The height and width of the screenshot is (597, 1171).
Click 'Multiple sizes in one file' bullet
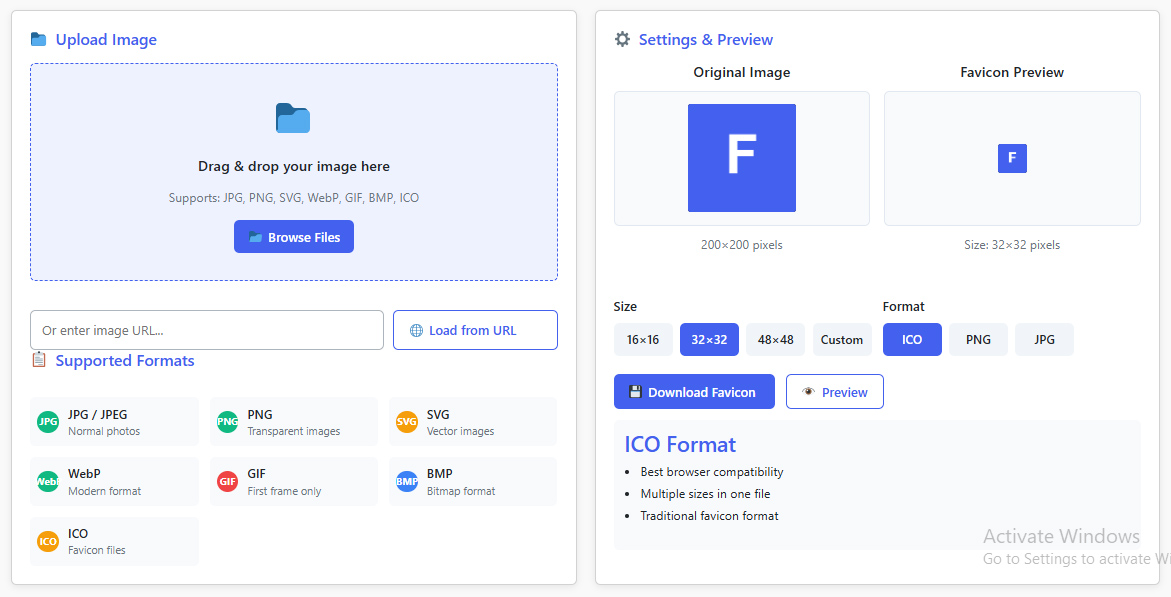tap(705, 494)
